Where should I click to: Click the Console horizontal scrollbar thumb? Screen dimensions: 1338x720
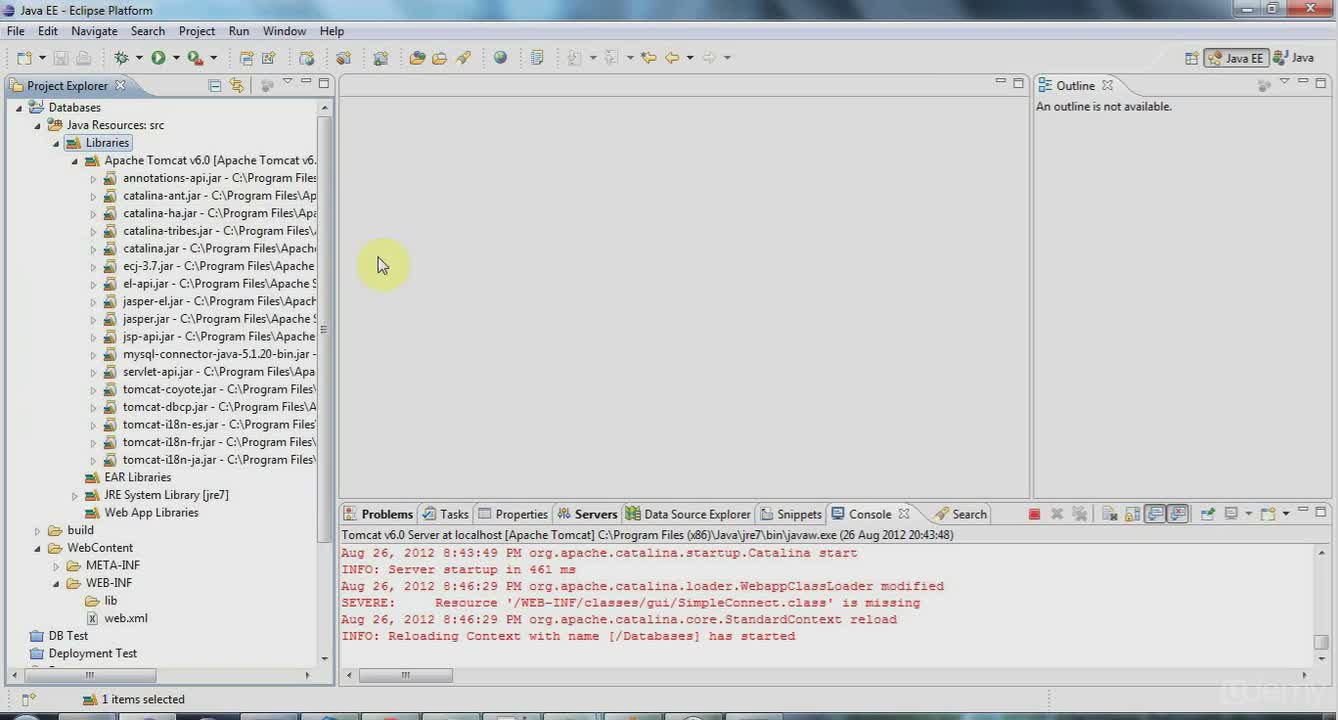(405, 675)
